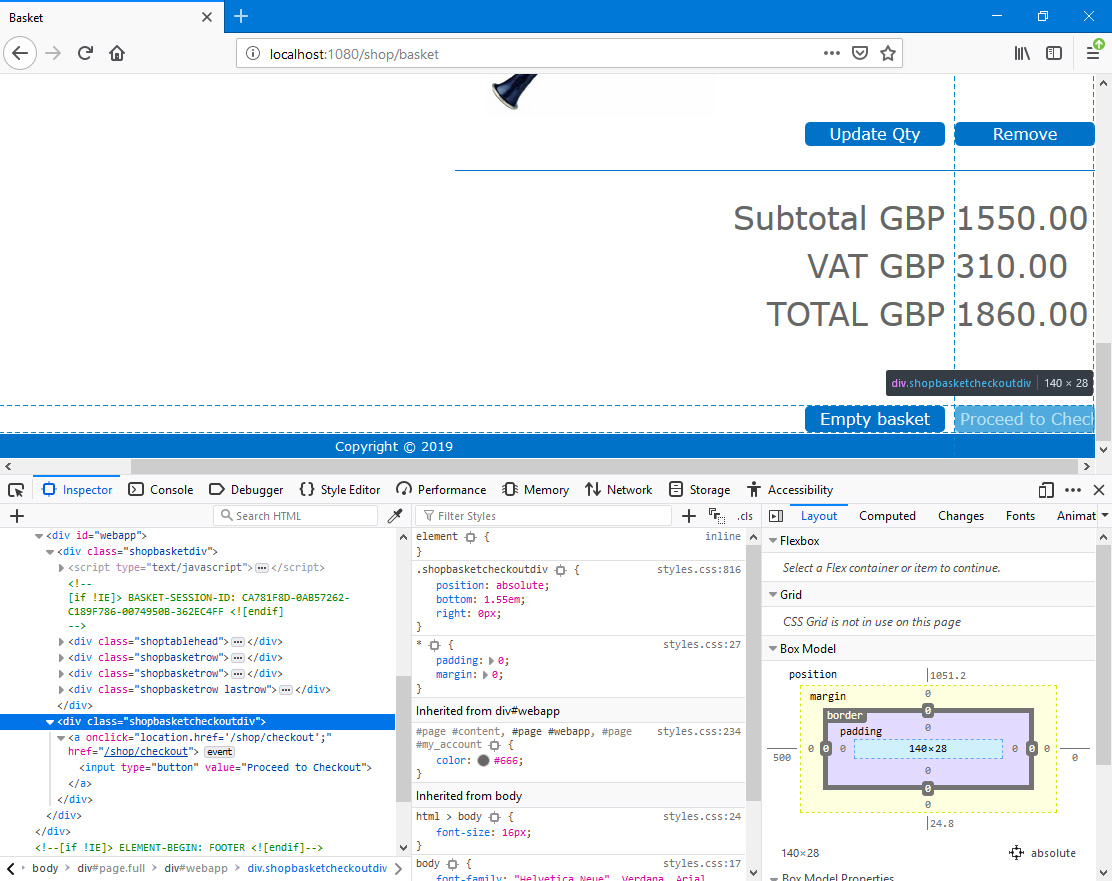
Task: Collapse the shopbasketcheckoutdiv node
Action: click(x=50, y=721)
